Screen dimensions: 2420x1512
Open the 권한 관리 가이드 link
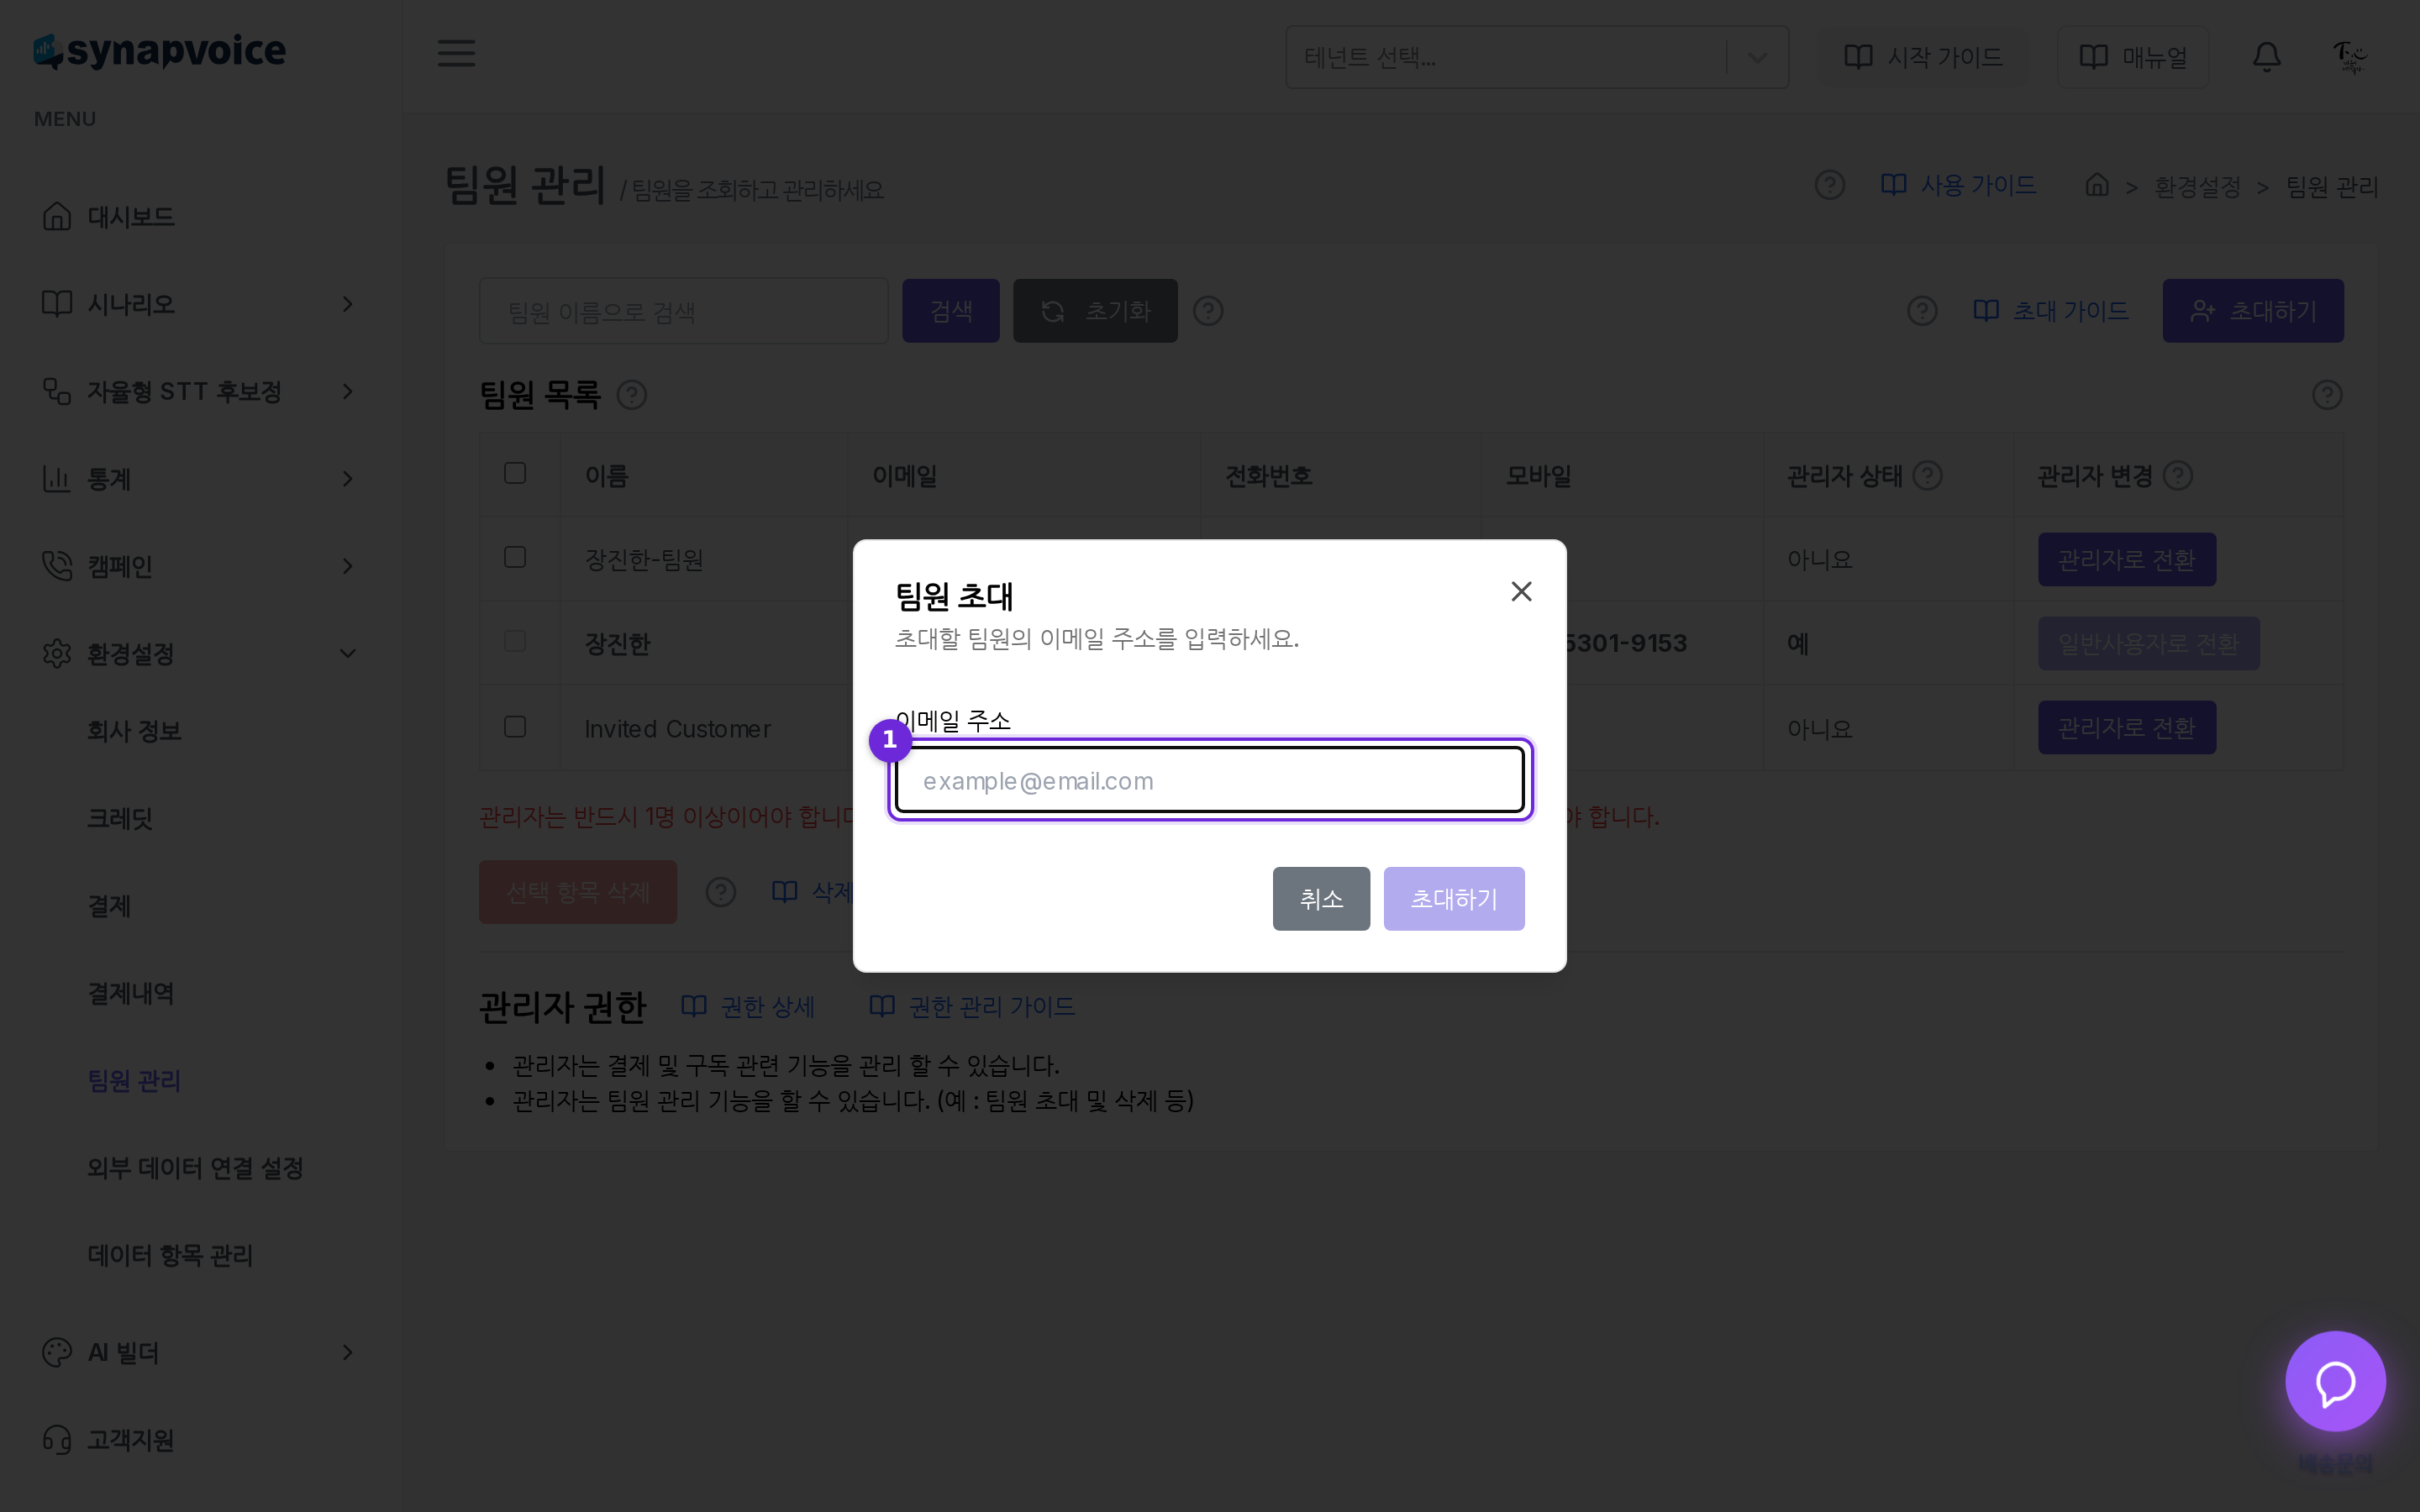click(x=972, y=1006)
